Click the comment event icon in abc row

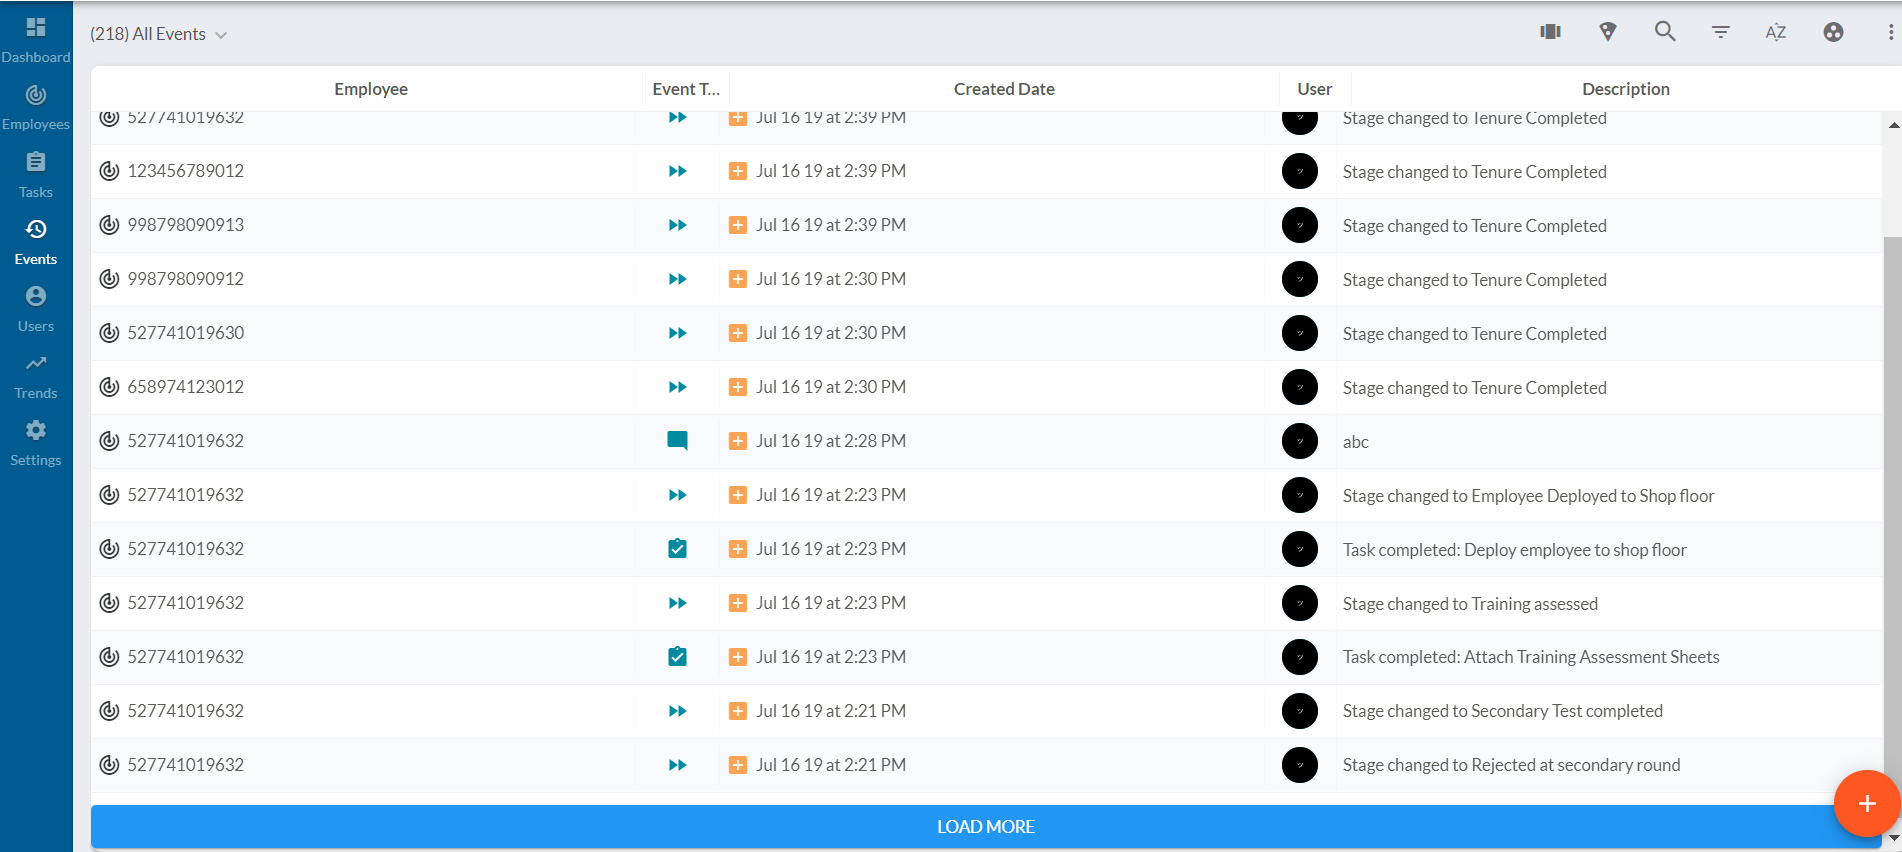click(677, 441)
